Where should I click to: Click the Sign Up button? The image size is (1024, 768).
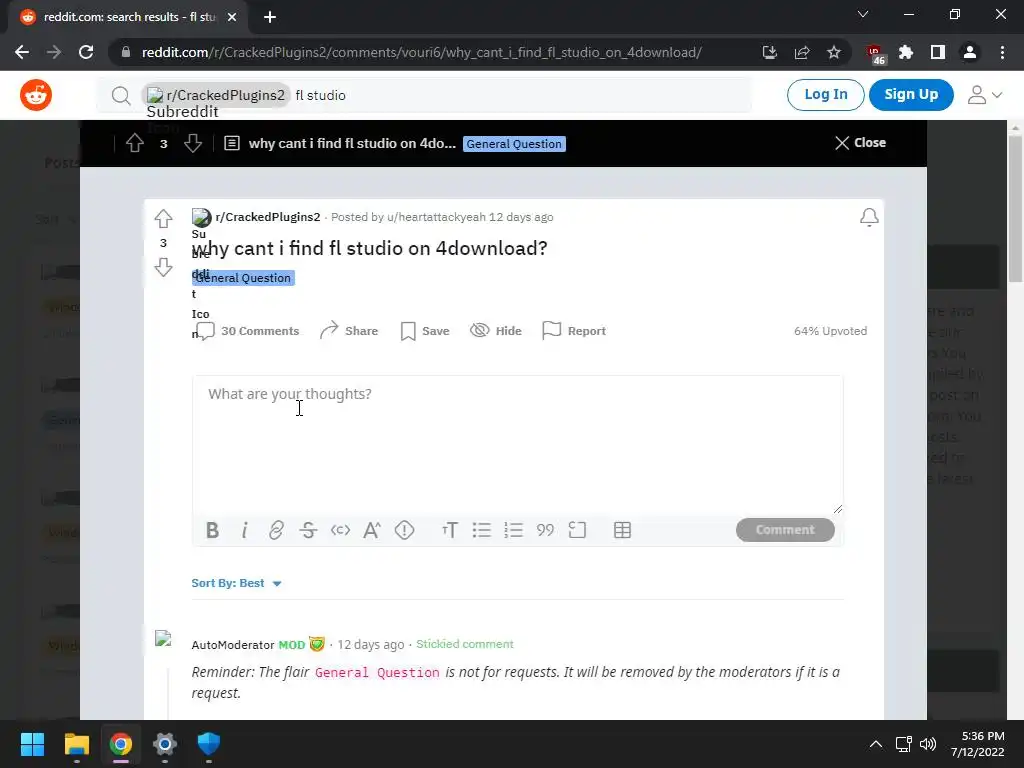911,95
